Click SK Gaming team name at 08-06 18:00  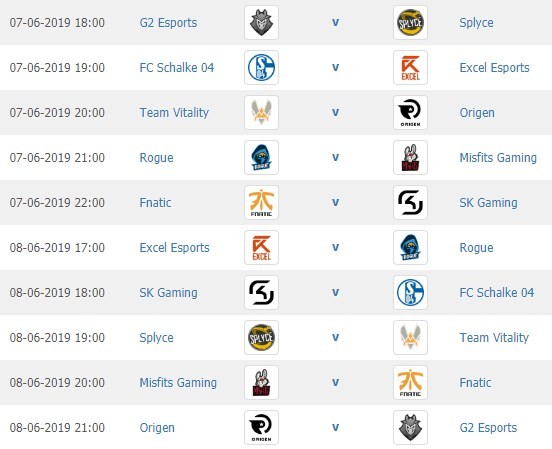(x=168, y=293)
